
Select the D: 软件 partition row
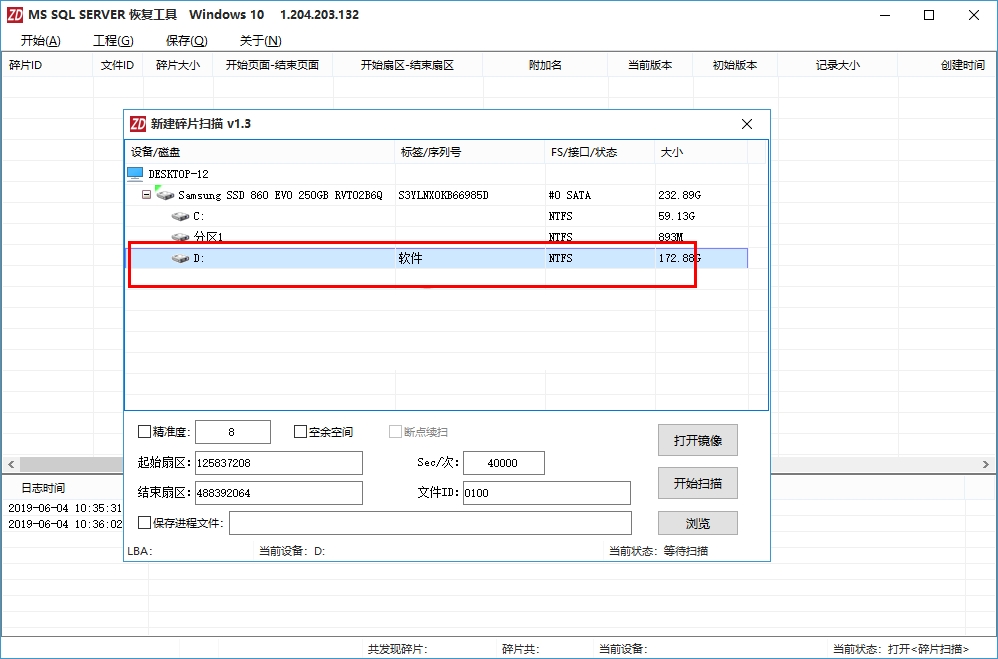point(436,259)
